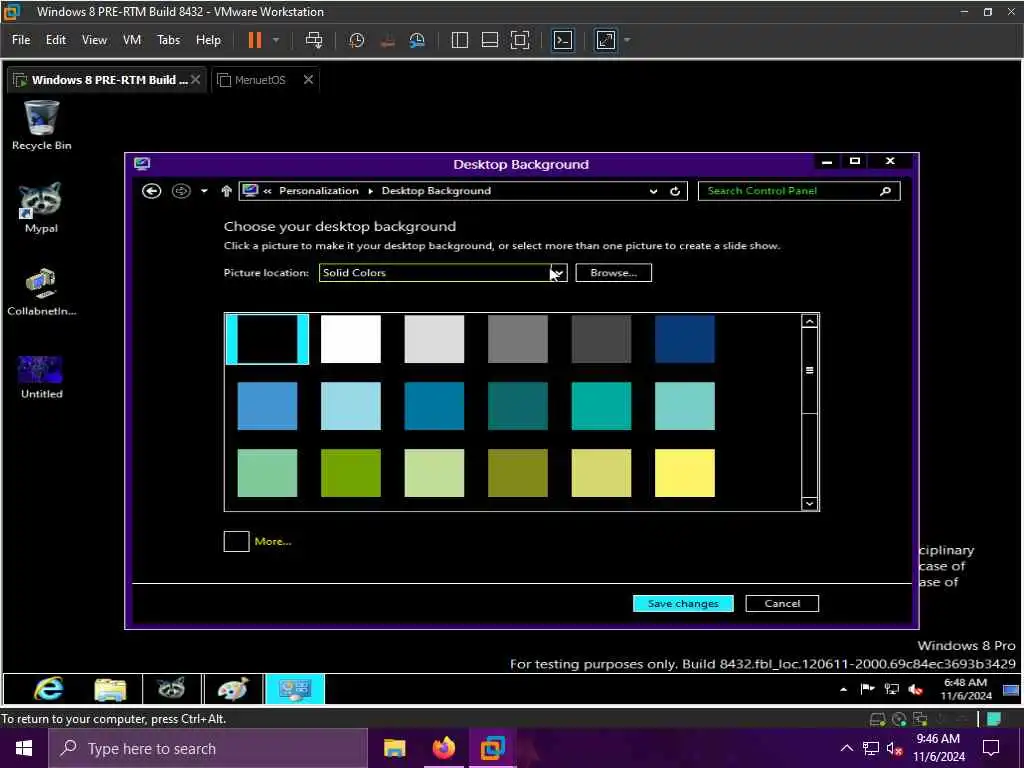Viewport: 1024px width, 768px height.
Task: Open the Tabs menu in VMware
Action: point(168,40)
